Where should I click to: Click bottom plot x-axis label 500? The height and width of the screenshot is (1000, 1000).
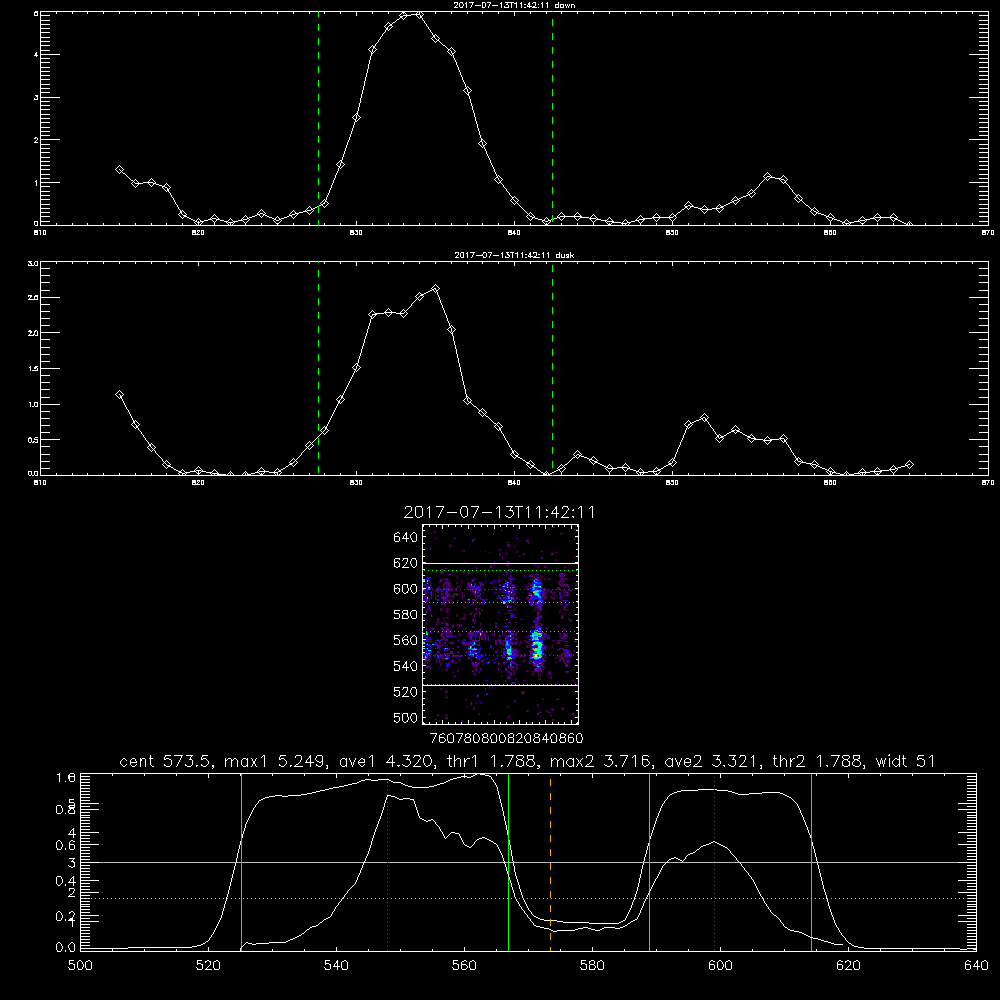[x=80, y=966]
